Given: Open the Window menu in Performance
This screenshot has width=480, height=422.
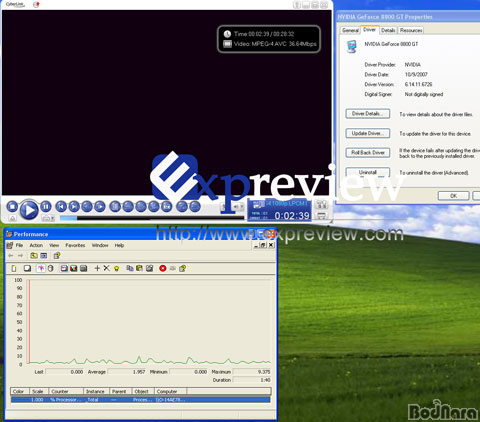Looking at the screenshot, I should coord(100,245).
